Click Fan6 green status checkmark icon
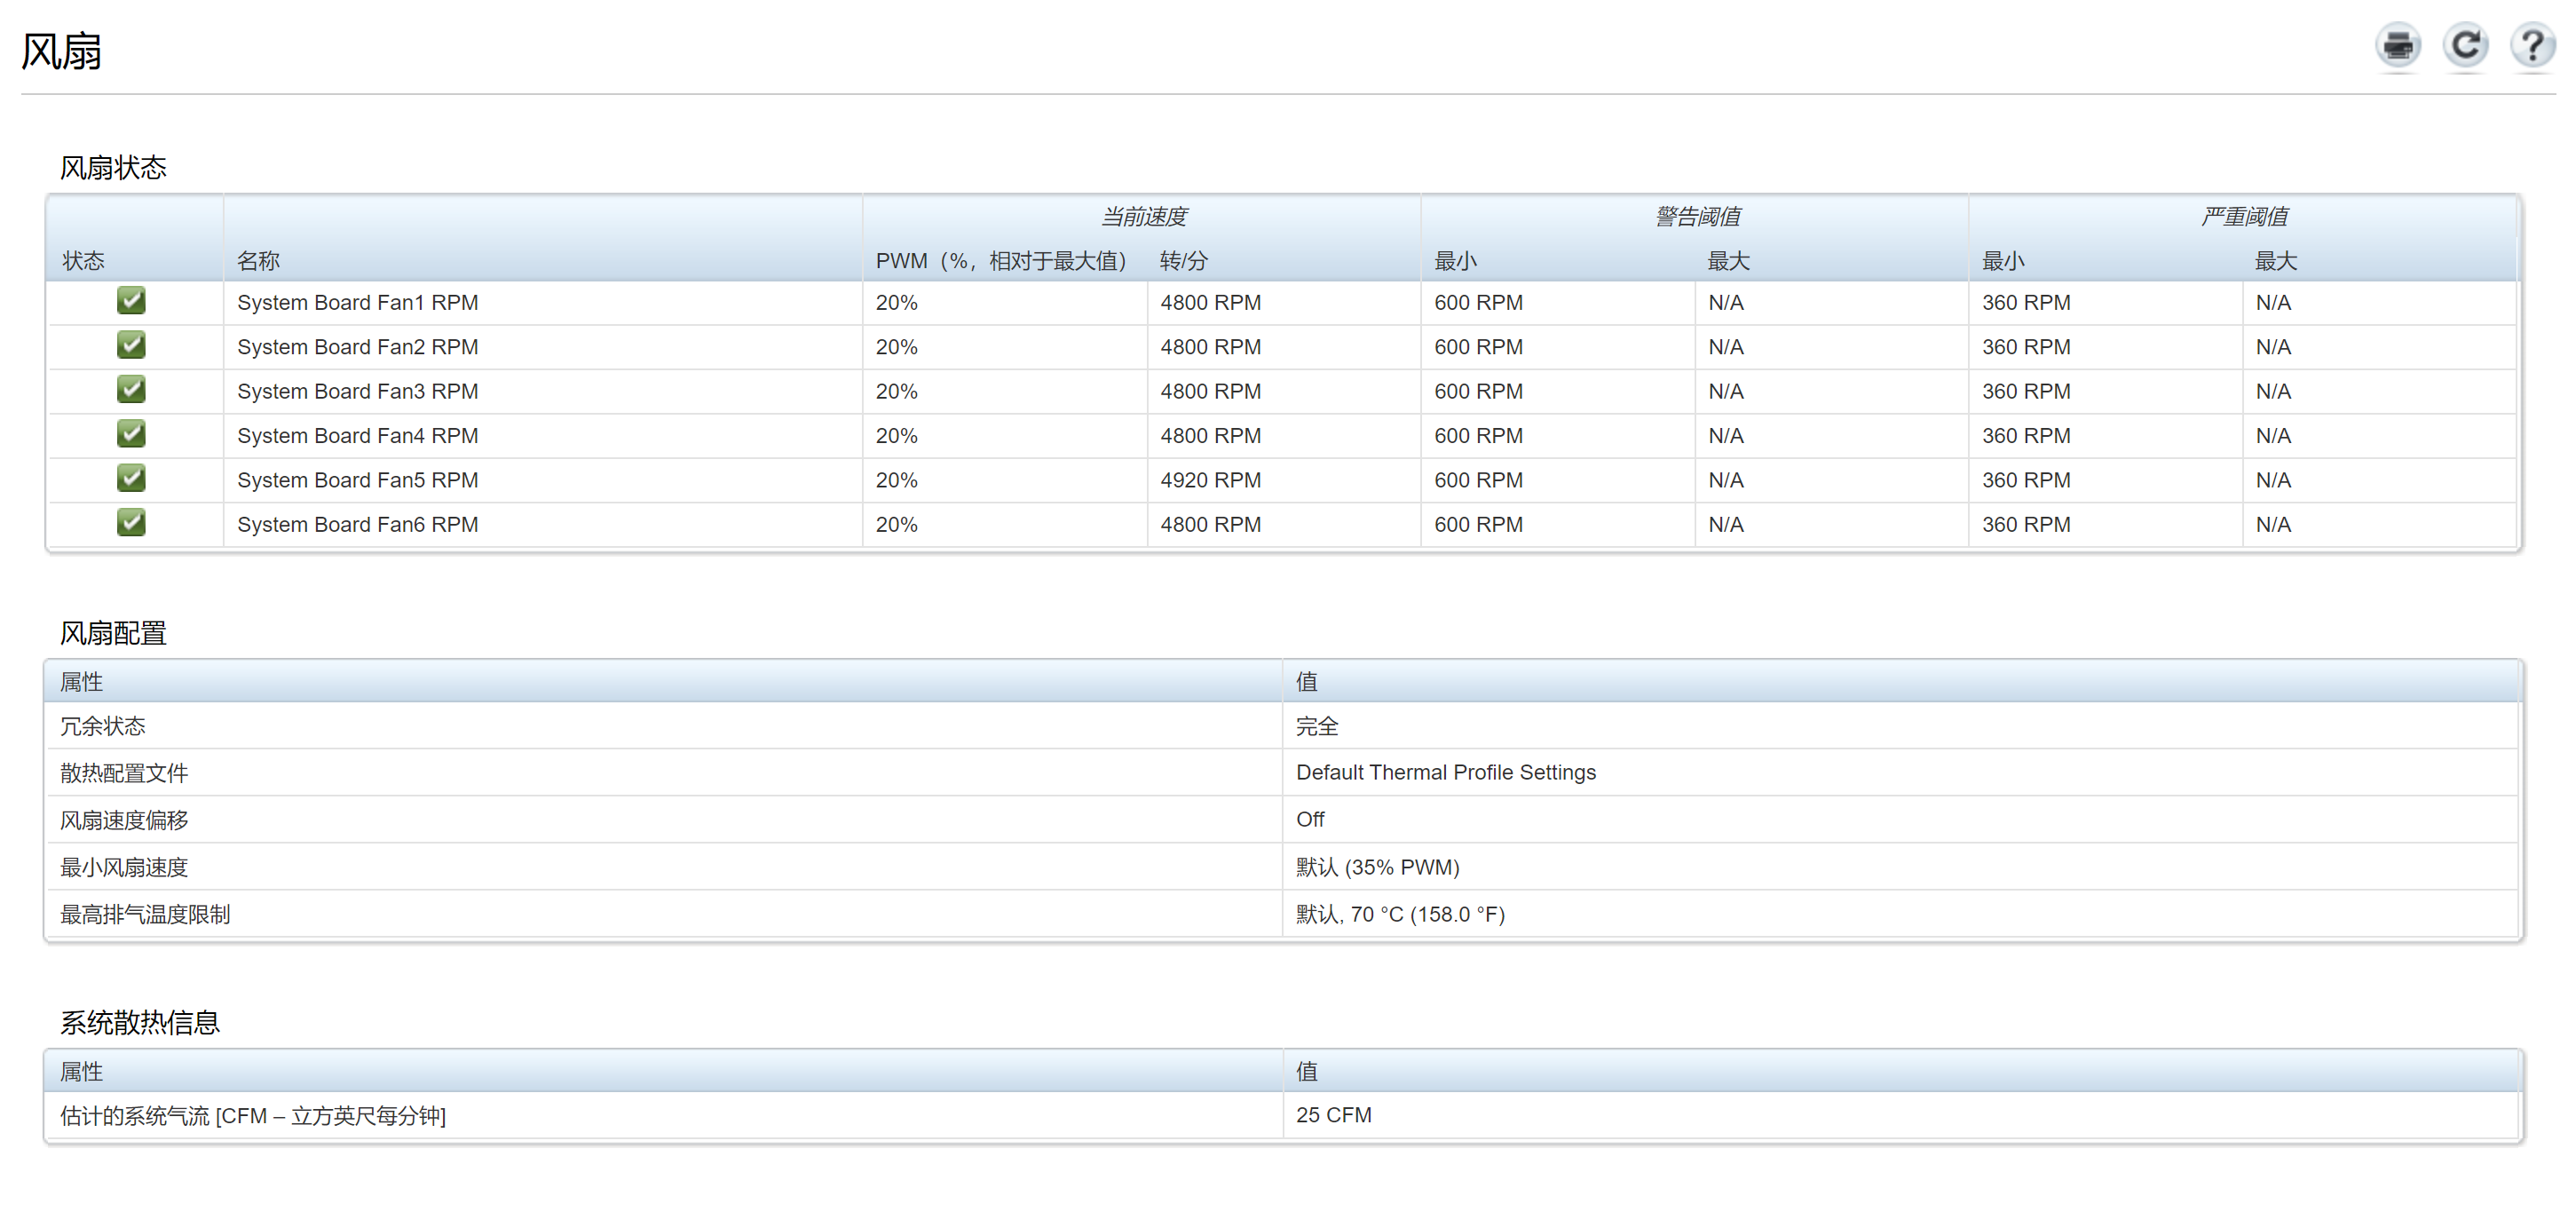2576x1212 pixels. 131,523
